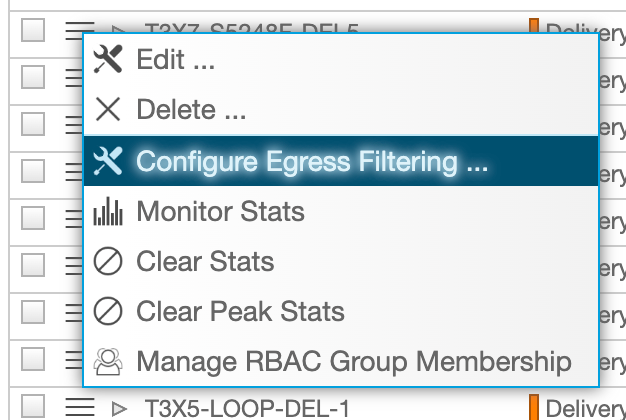Screen dimensions: 626x420
Task: Open the hamburger menu for T3X5-LOOP-DEL-1 row
Action: coord(80,407)
